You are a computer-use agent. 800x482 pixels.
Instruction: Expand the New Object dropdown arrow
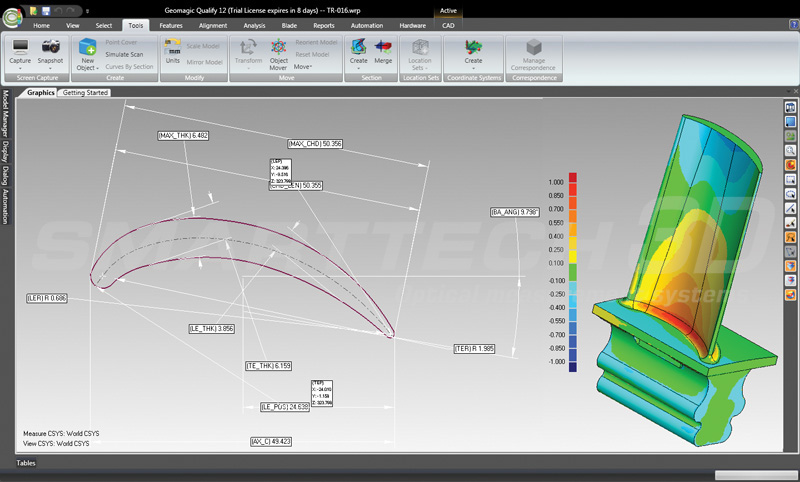tap(97, 68)
